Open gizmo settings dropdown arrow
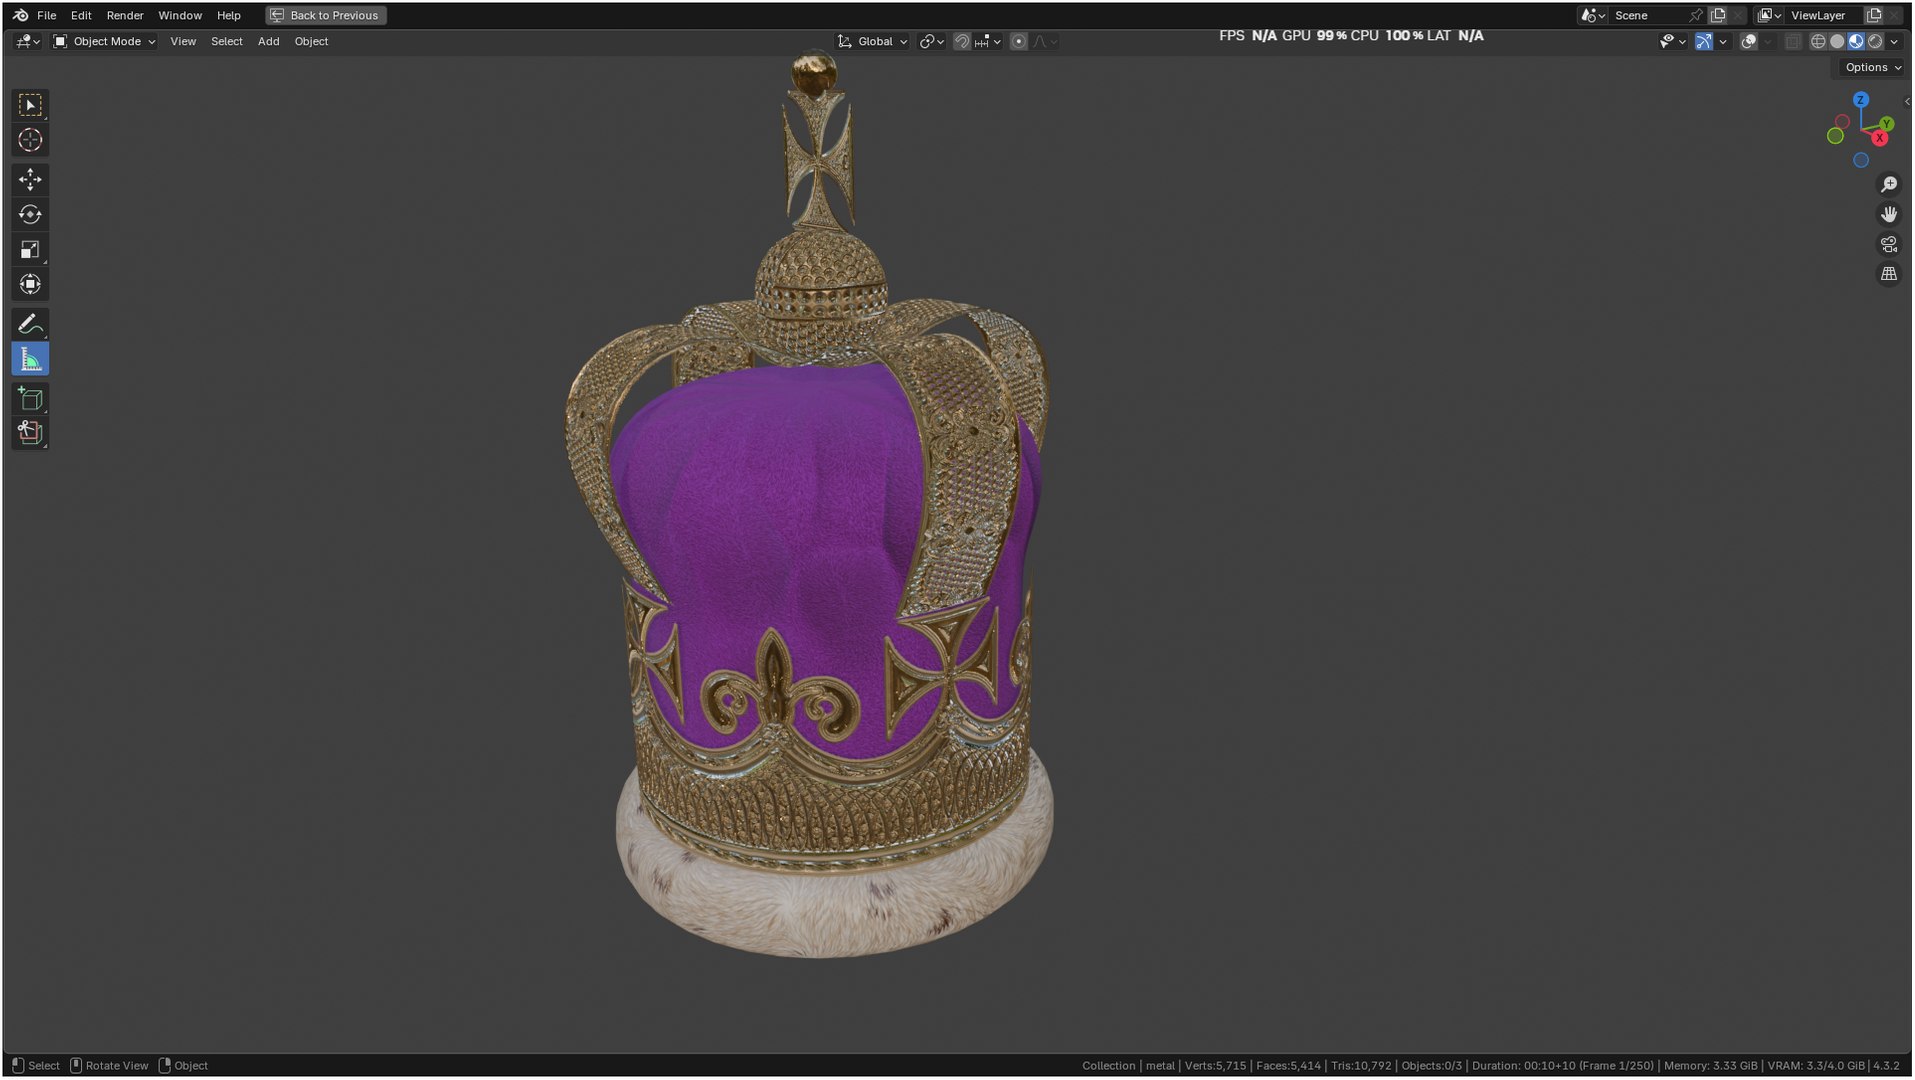Viewport: 1915px width, 1080px height. tap(1723, 41)
